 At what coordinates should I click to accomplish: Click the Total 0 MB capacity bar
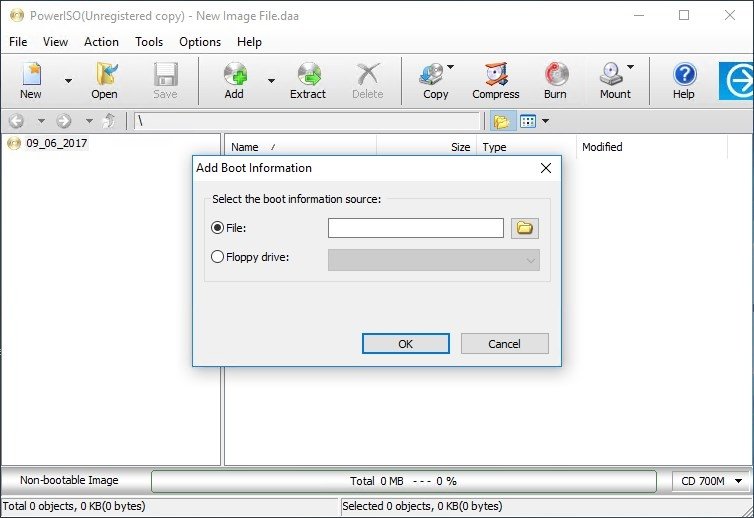coord(403,481)
